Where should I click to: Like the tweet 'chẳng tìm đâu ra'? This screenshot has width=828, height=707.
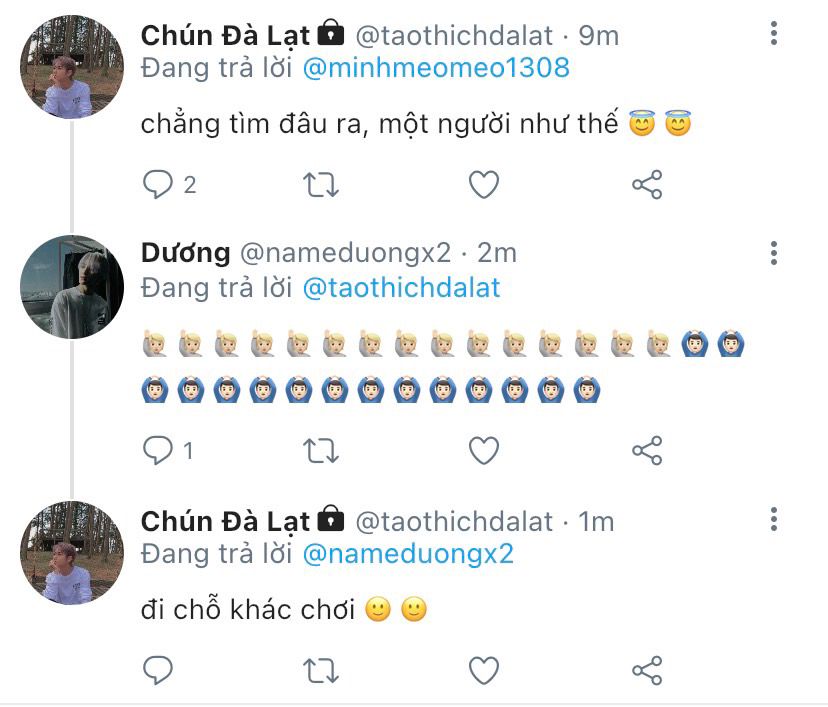click(484, 184)
